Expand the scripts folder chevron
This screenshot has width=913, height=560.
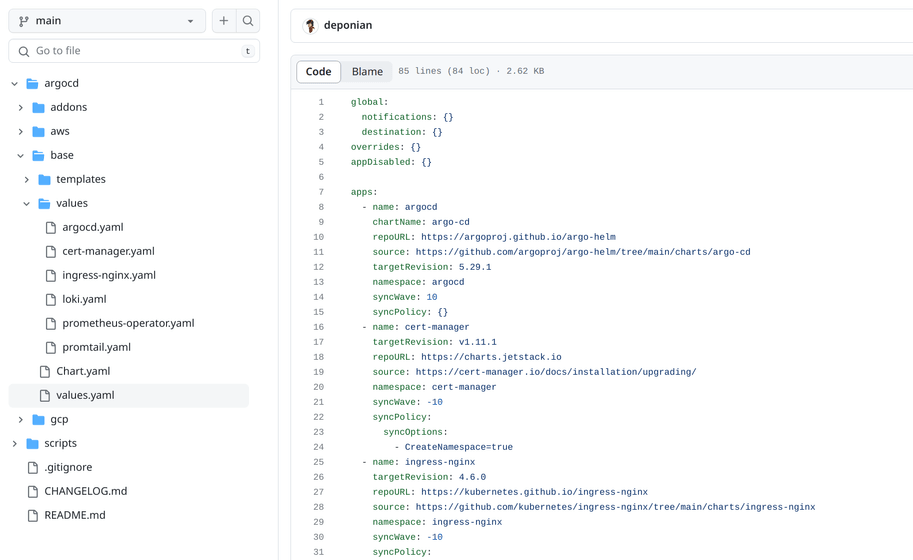coord(15,444)
